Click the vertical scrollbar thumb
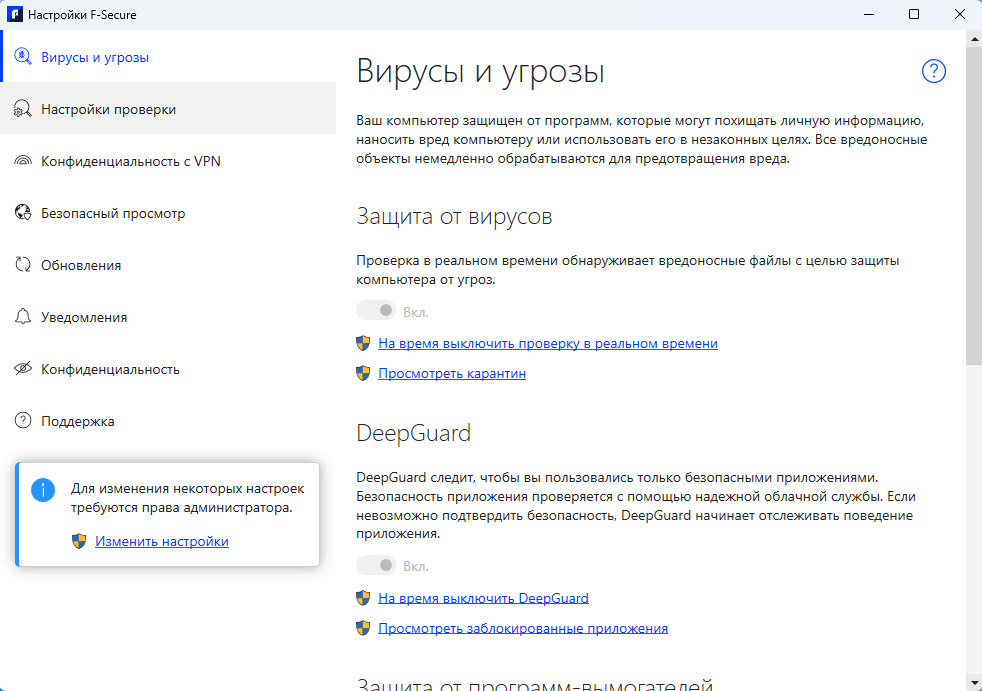 click(974, 205)
